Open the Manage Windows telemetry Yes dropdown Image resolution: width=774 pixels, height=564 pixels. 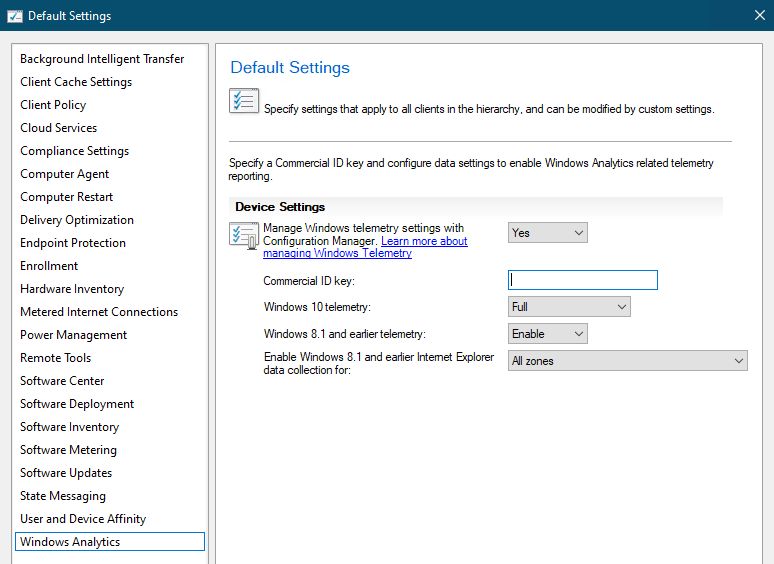pyautogui.click(x=547, y=233)
